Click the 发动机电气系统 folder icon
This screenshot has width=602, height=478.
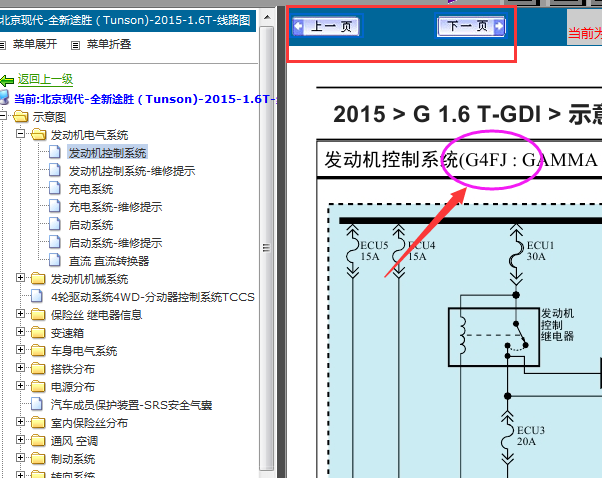pos(38,134)
